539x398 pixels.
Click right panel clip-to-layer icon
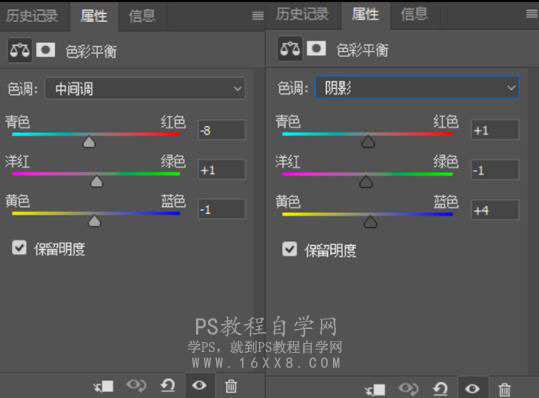(x=375, y=390)
